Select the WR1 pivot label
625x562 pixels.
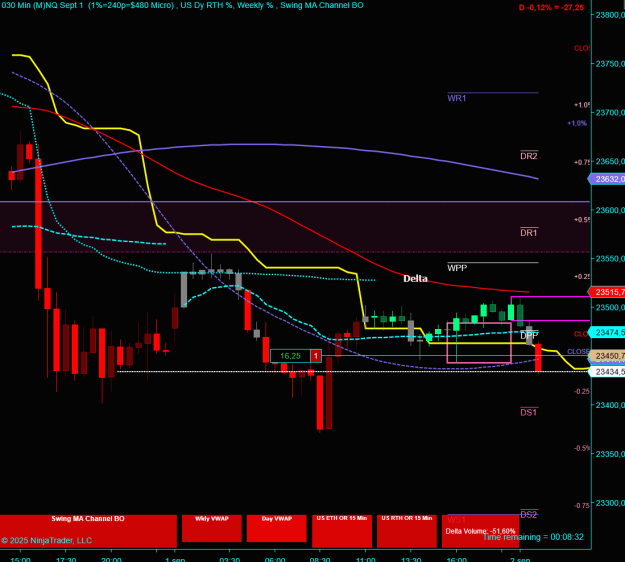456,98
